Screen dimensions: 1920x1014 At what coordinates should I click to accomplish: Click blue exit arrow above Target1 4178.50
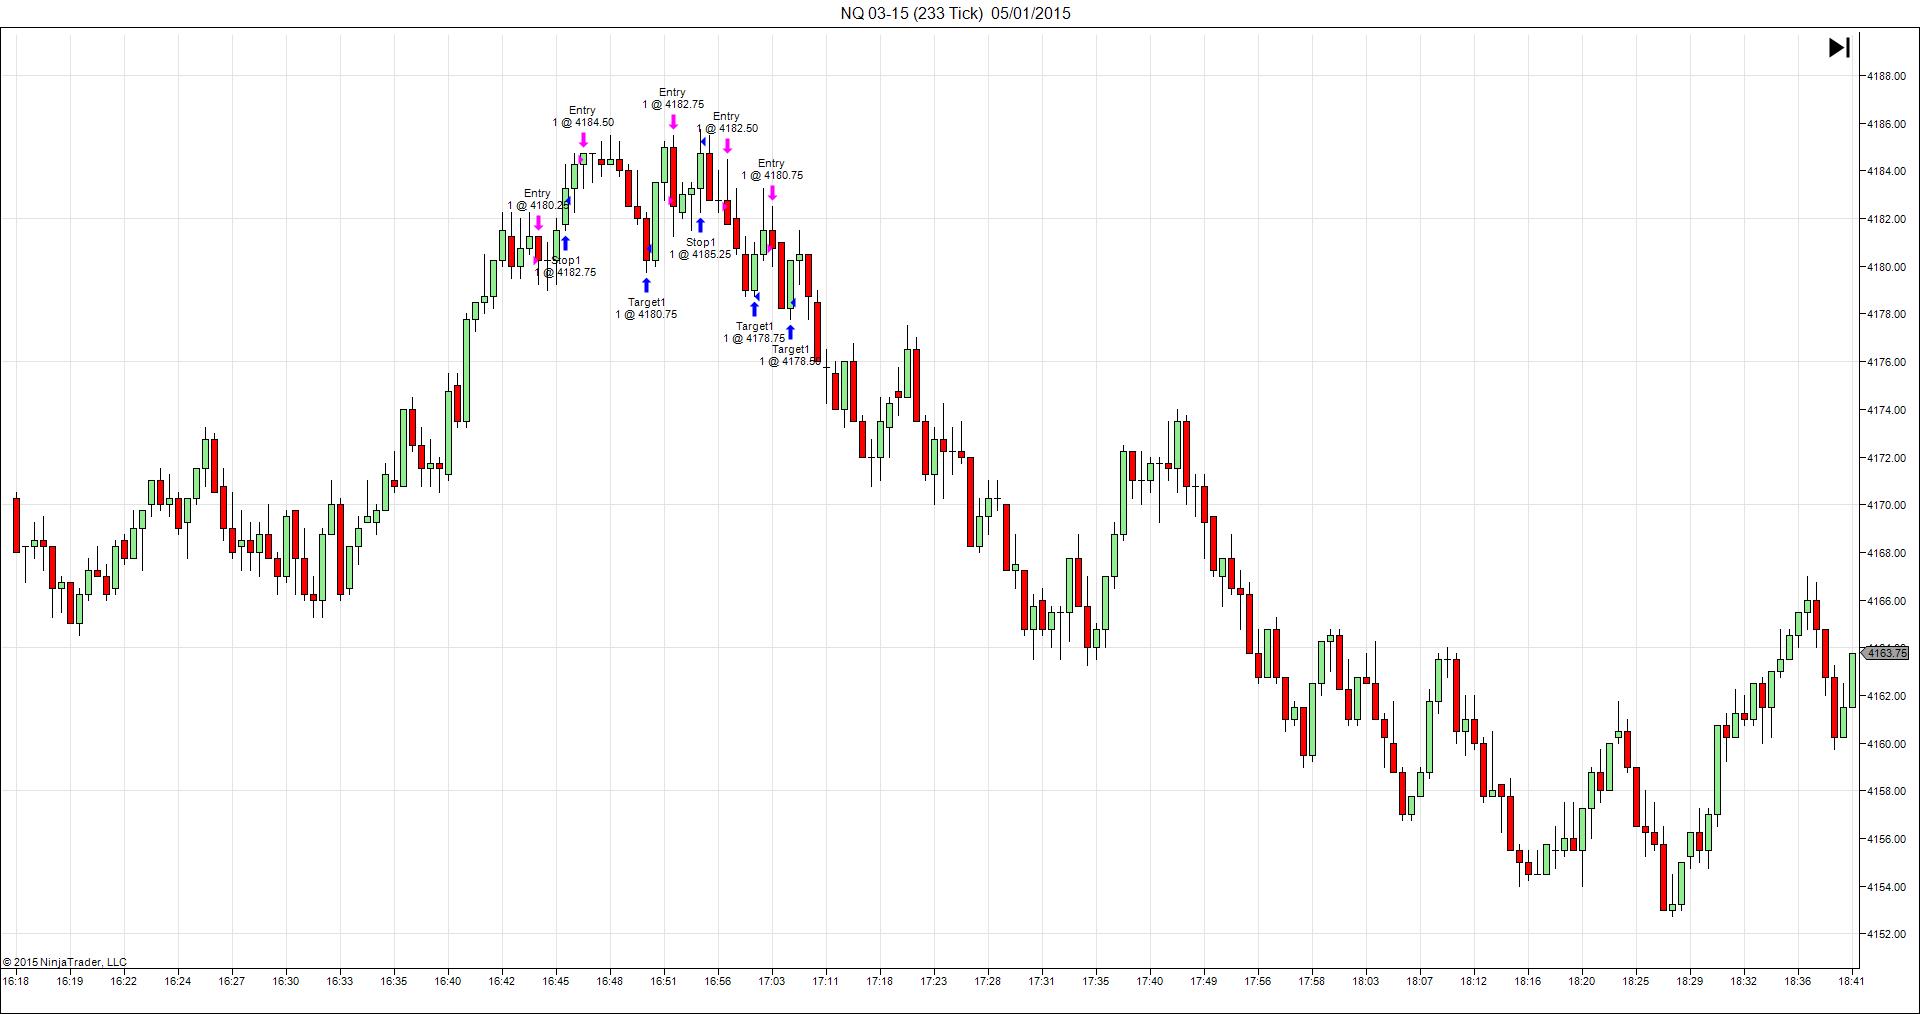coord(790,332)
